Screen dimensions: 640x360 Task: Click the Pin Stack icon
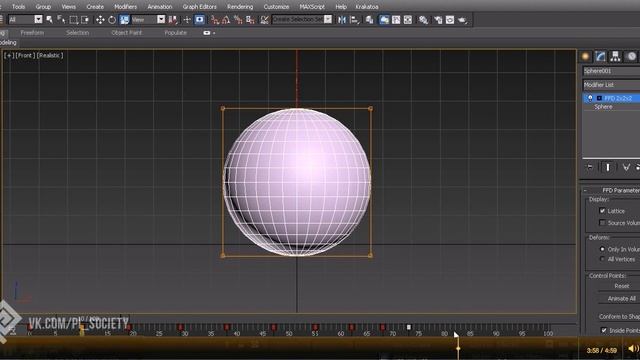[x=590, y=167]
